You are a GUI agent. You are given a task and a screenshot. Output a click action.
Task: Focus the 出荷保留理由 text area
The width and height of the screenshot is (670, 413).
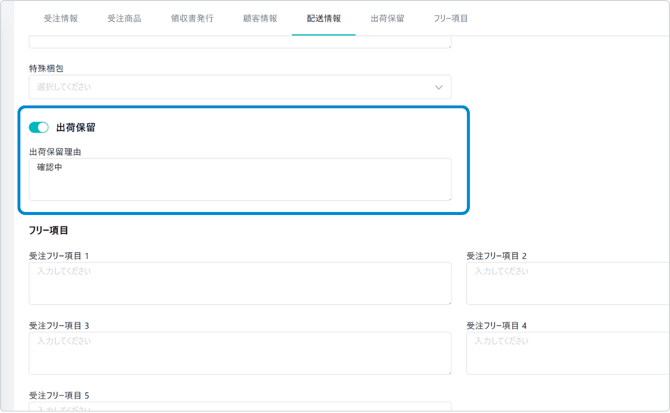pyautogui.click(x=239, y=180)
